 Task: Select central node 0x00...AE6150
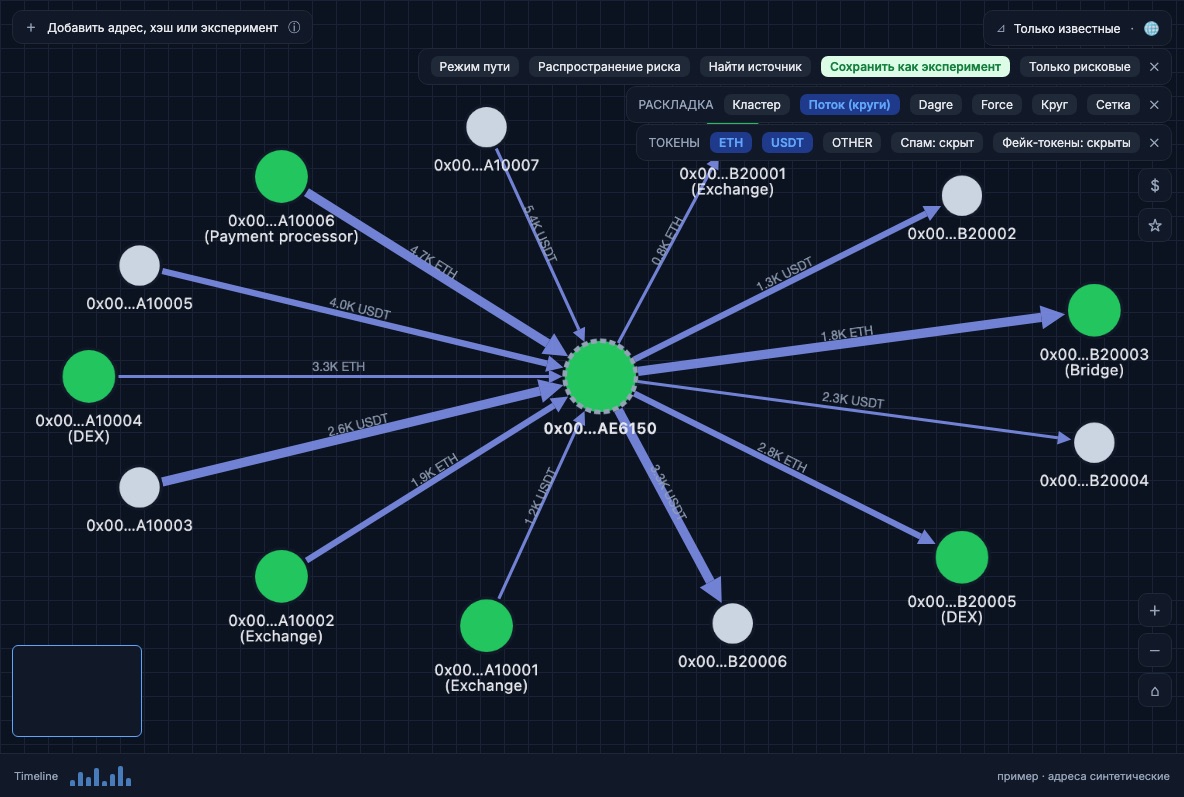600,375
